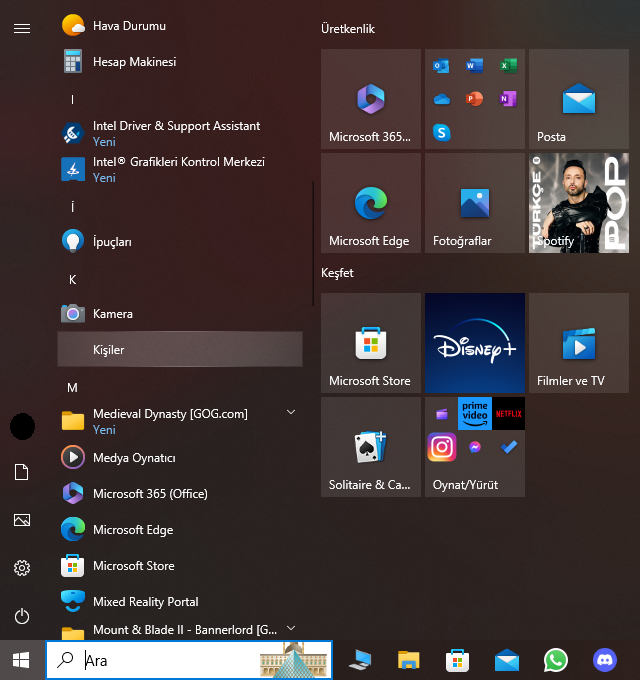The width and height of the screenshot is (640, 680).
Task: Open Microsoft Store from taskbar
Action: click(x=457, y=660)
